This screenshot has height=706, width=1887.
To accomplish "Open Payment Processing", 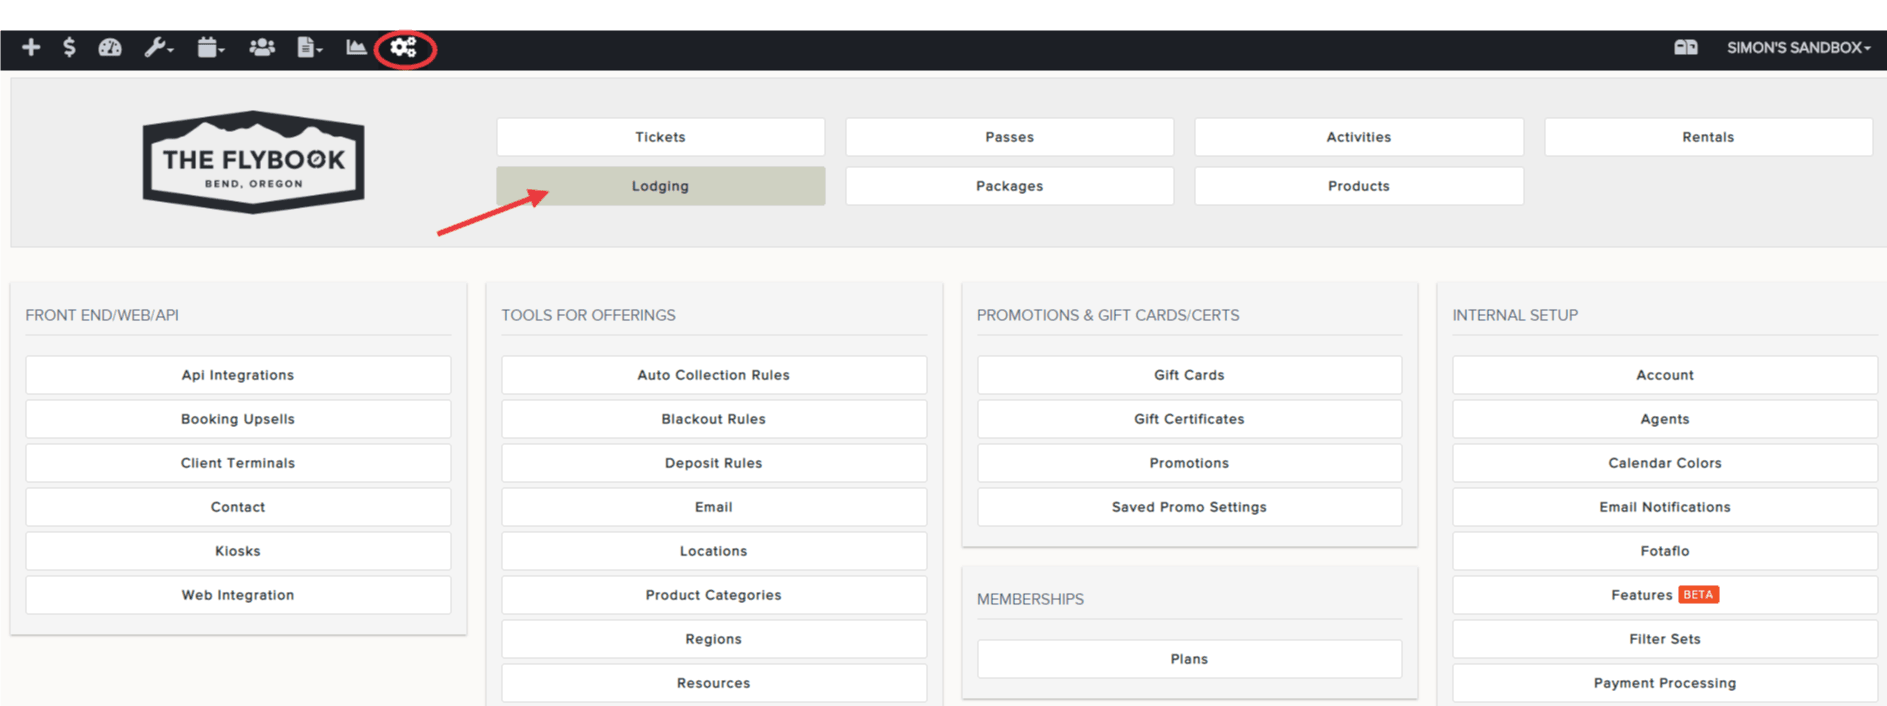I will (x=1665, y=683).
